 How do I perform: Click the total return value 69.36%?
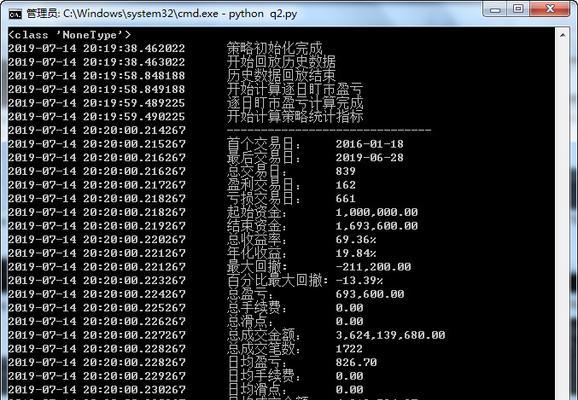356,239
